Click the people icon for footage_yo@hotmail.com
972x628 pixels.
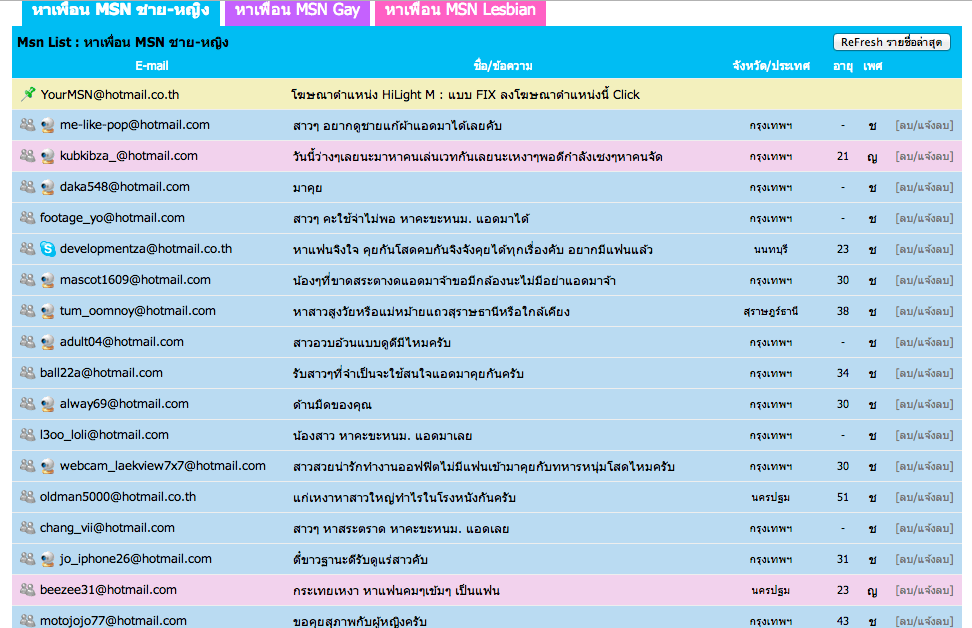pyautogui.click(x=27, y=218)
